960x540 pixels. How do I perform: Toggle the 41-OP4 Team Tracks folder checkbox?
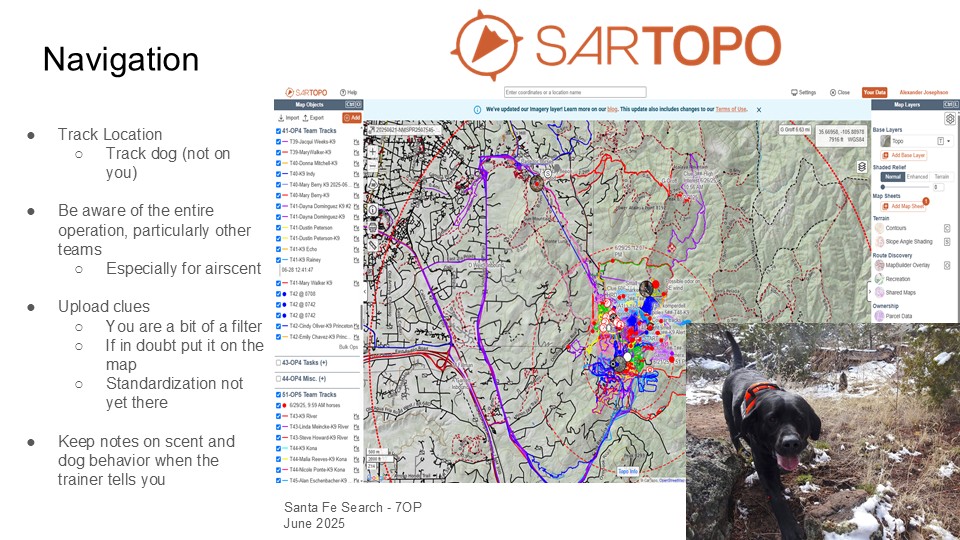(279, 131)
